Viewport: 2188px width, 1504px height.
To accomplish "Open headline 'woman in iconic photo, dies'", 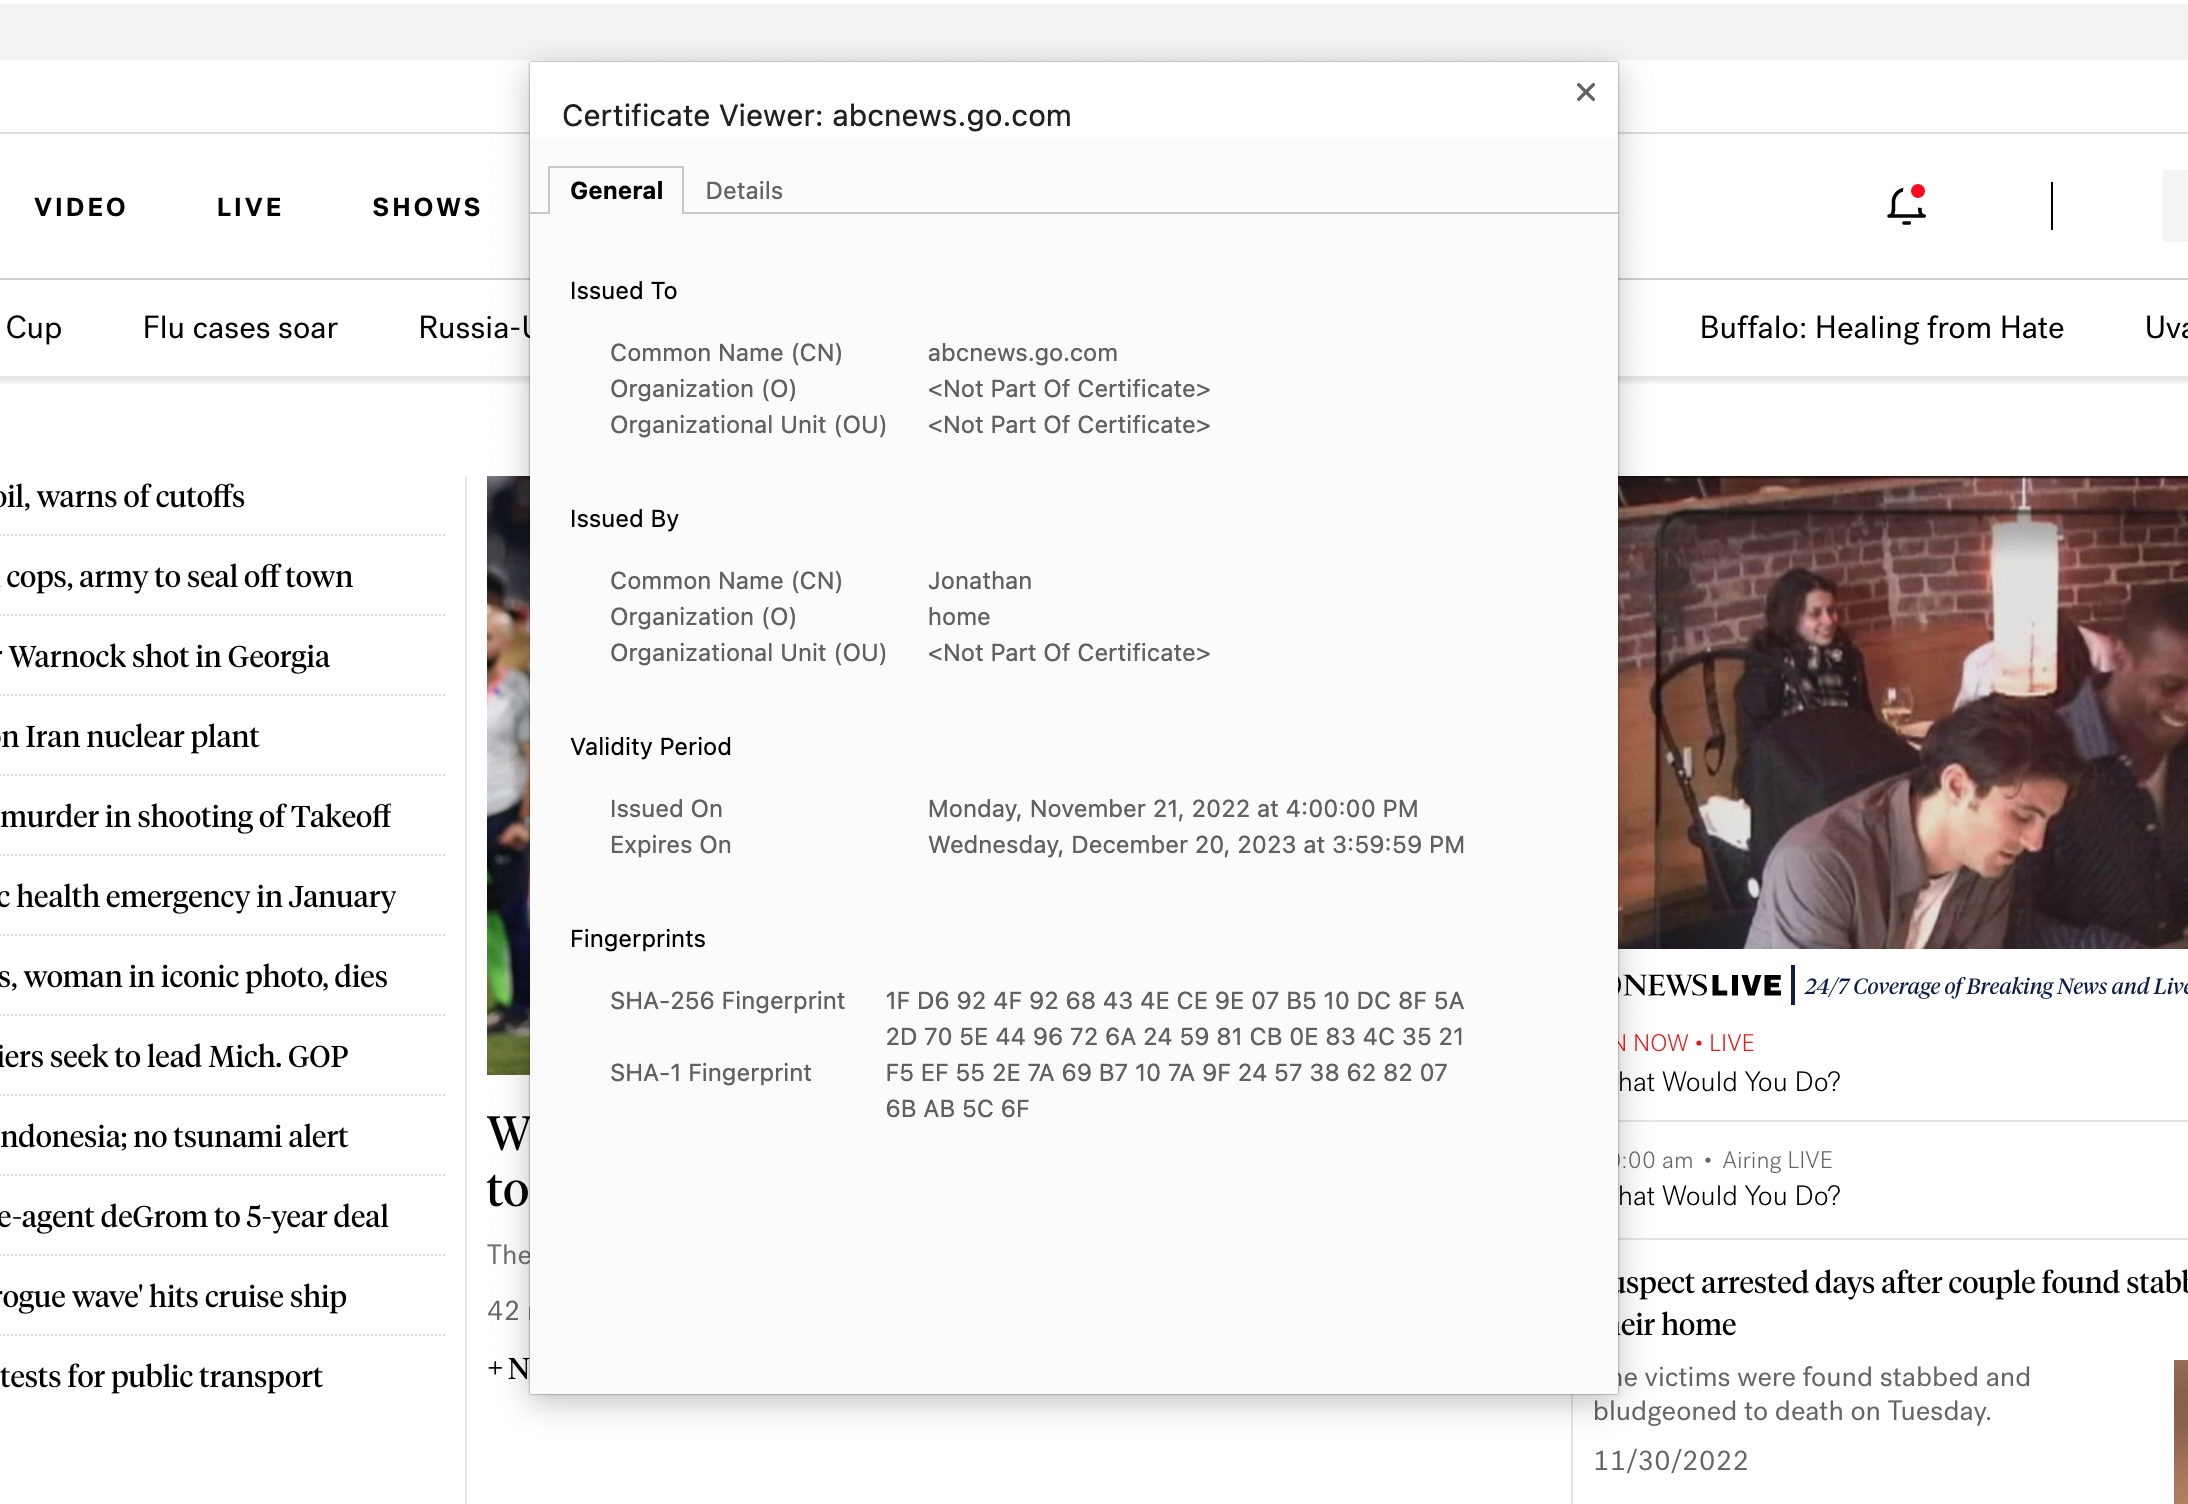I will 194,976.
